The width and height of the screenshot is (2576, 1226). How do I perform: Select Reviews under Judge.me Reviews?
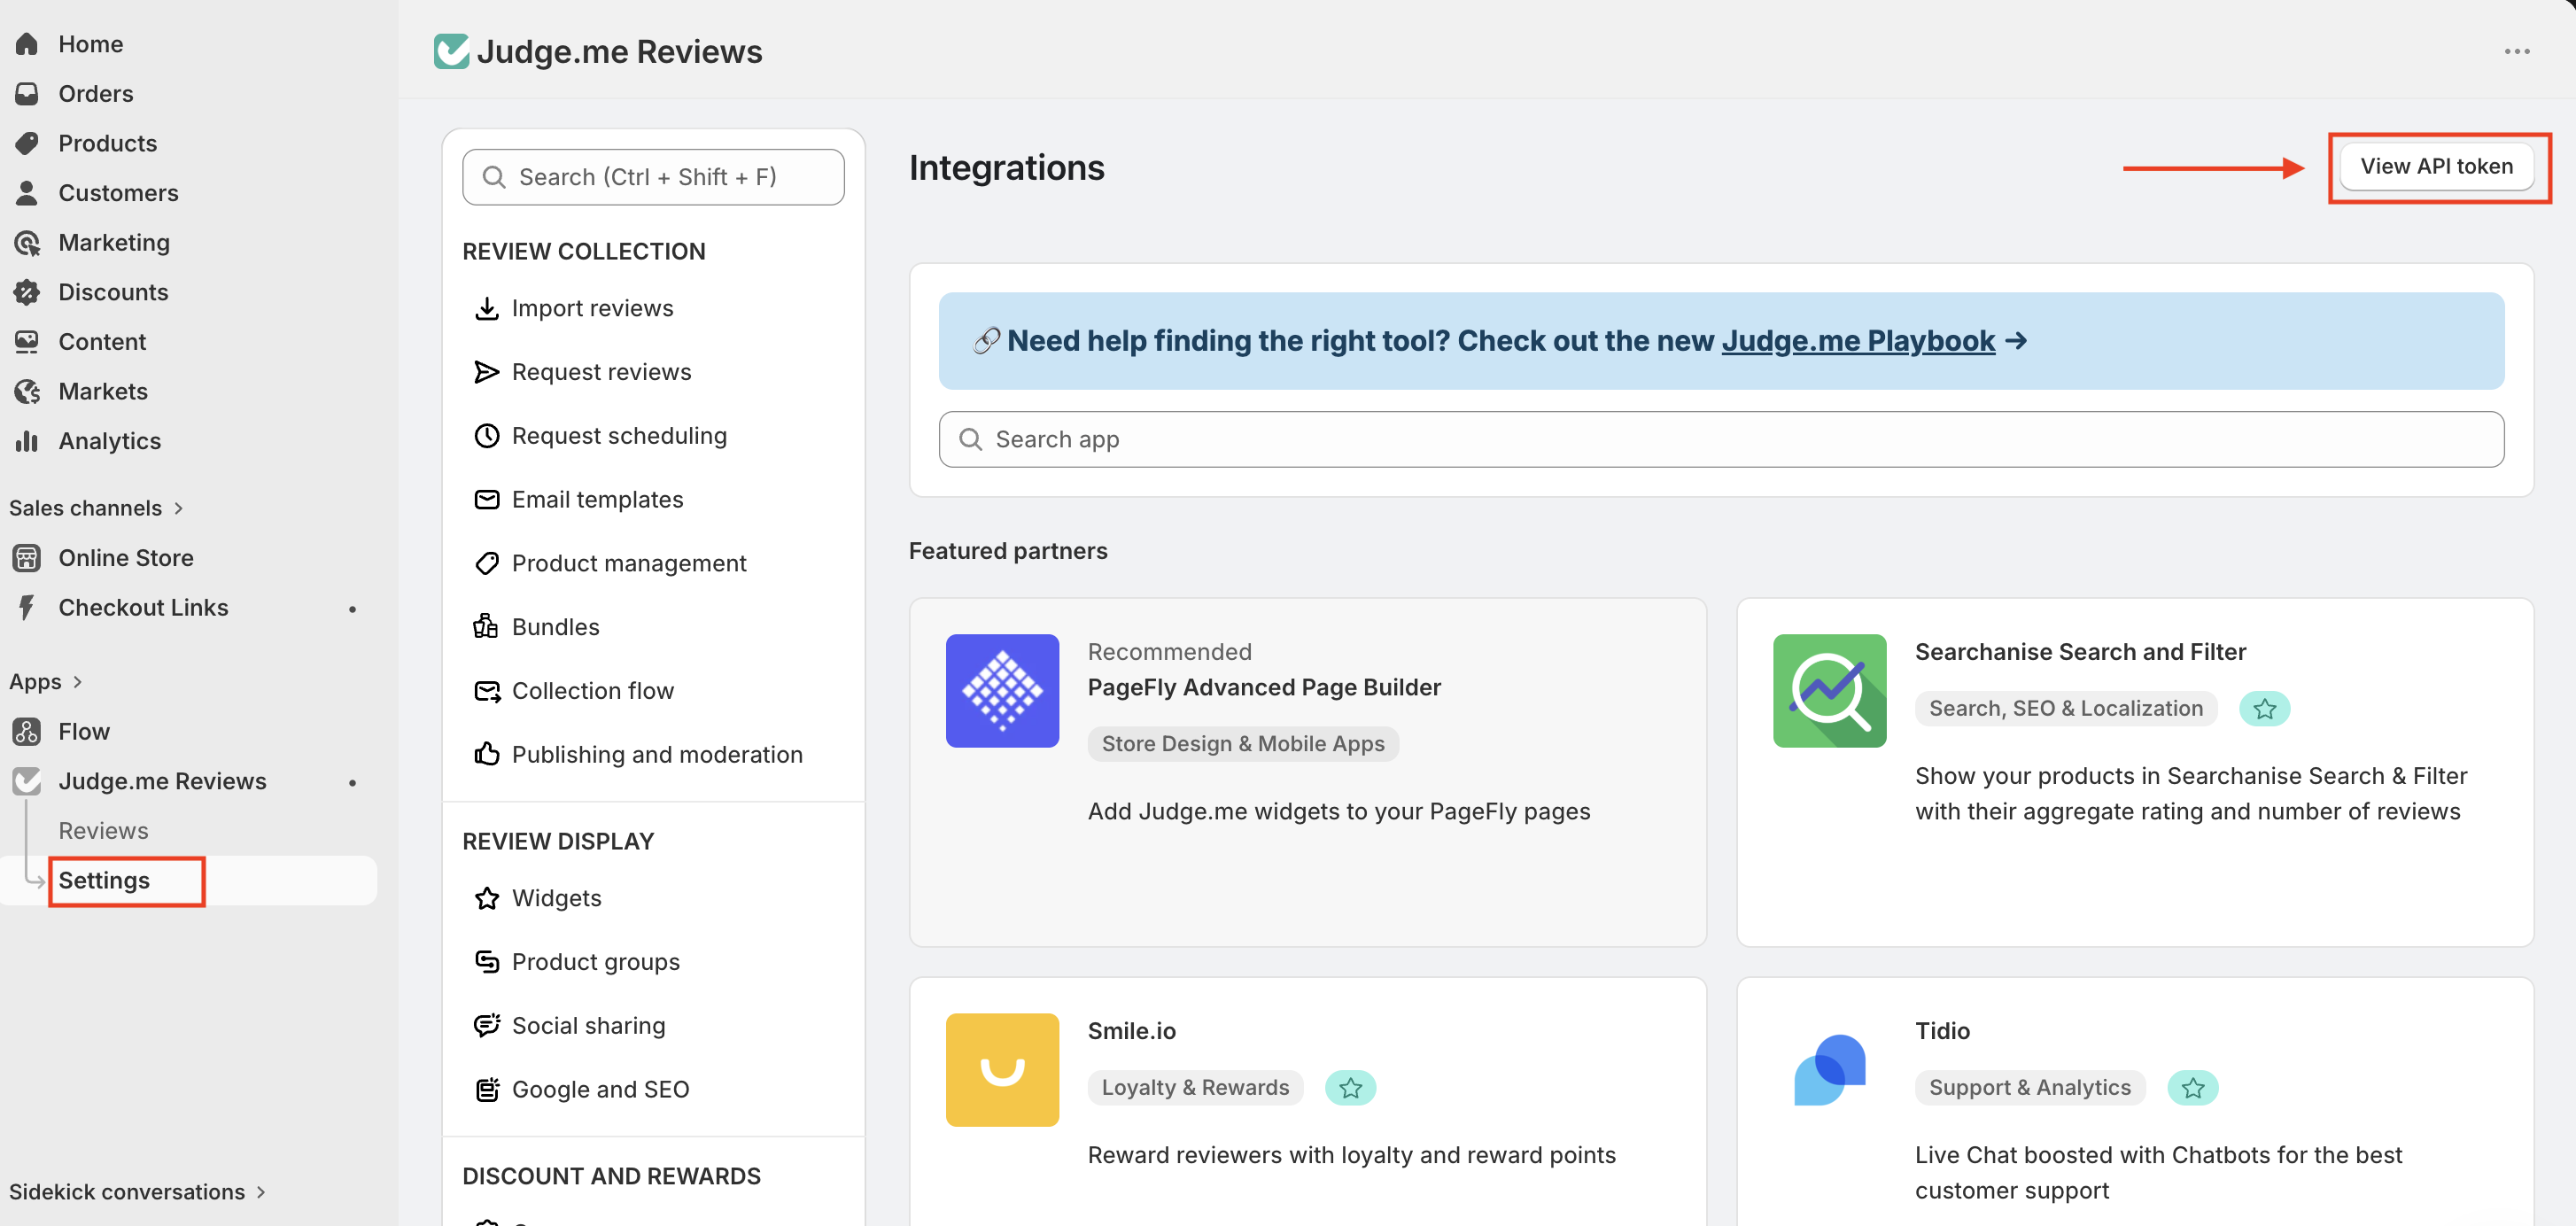pyautogui.click(x=104, y=831)
